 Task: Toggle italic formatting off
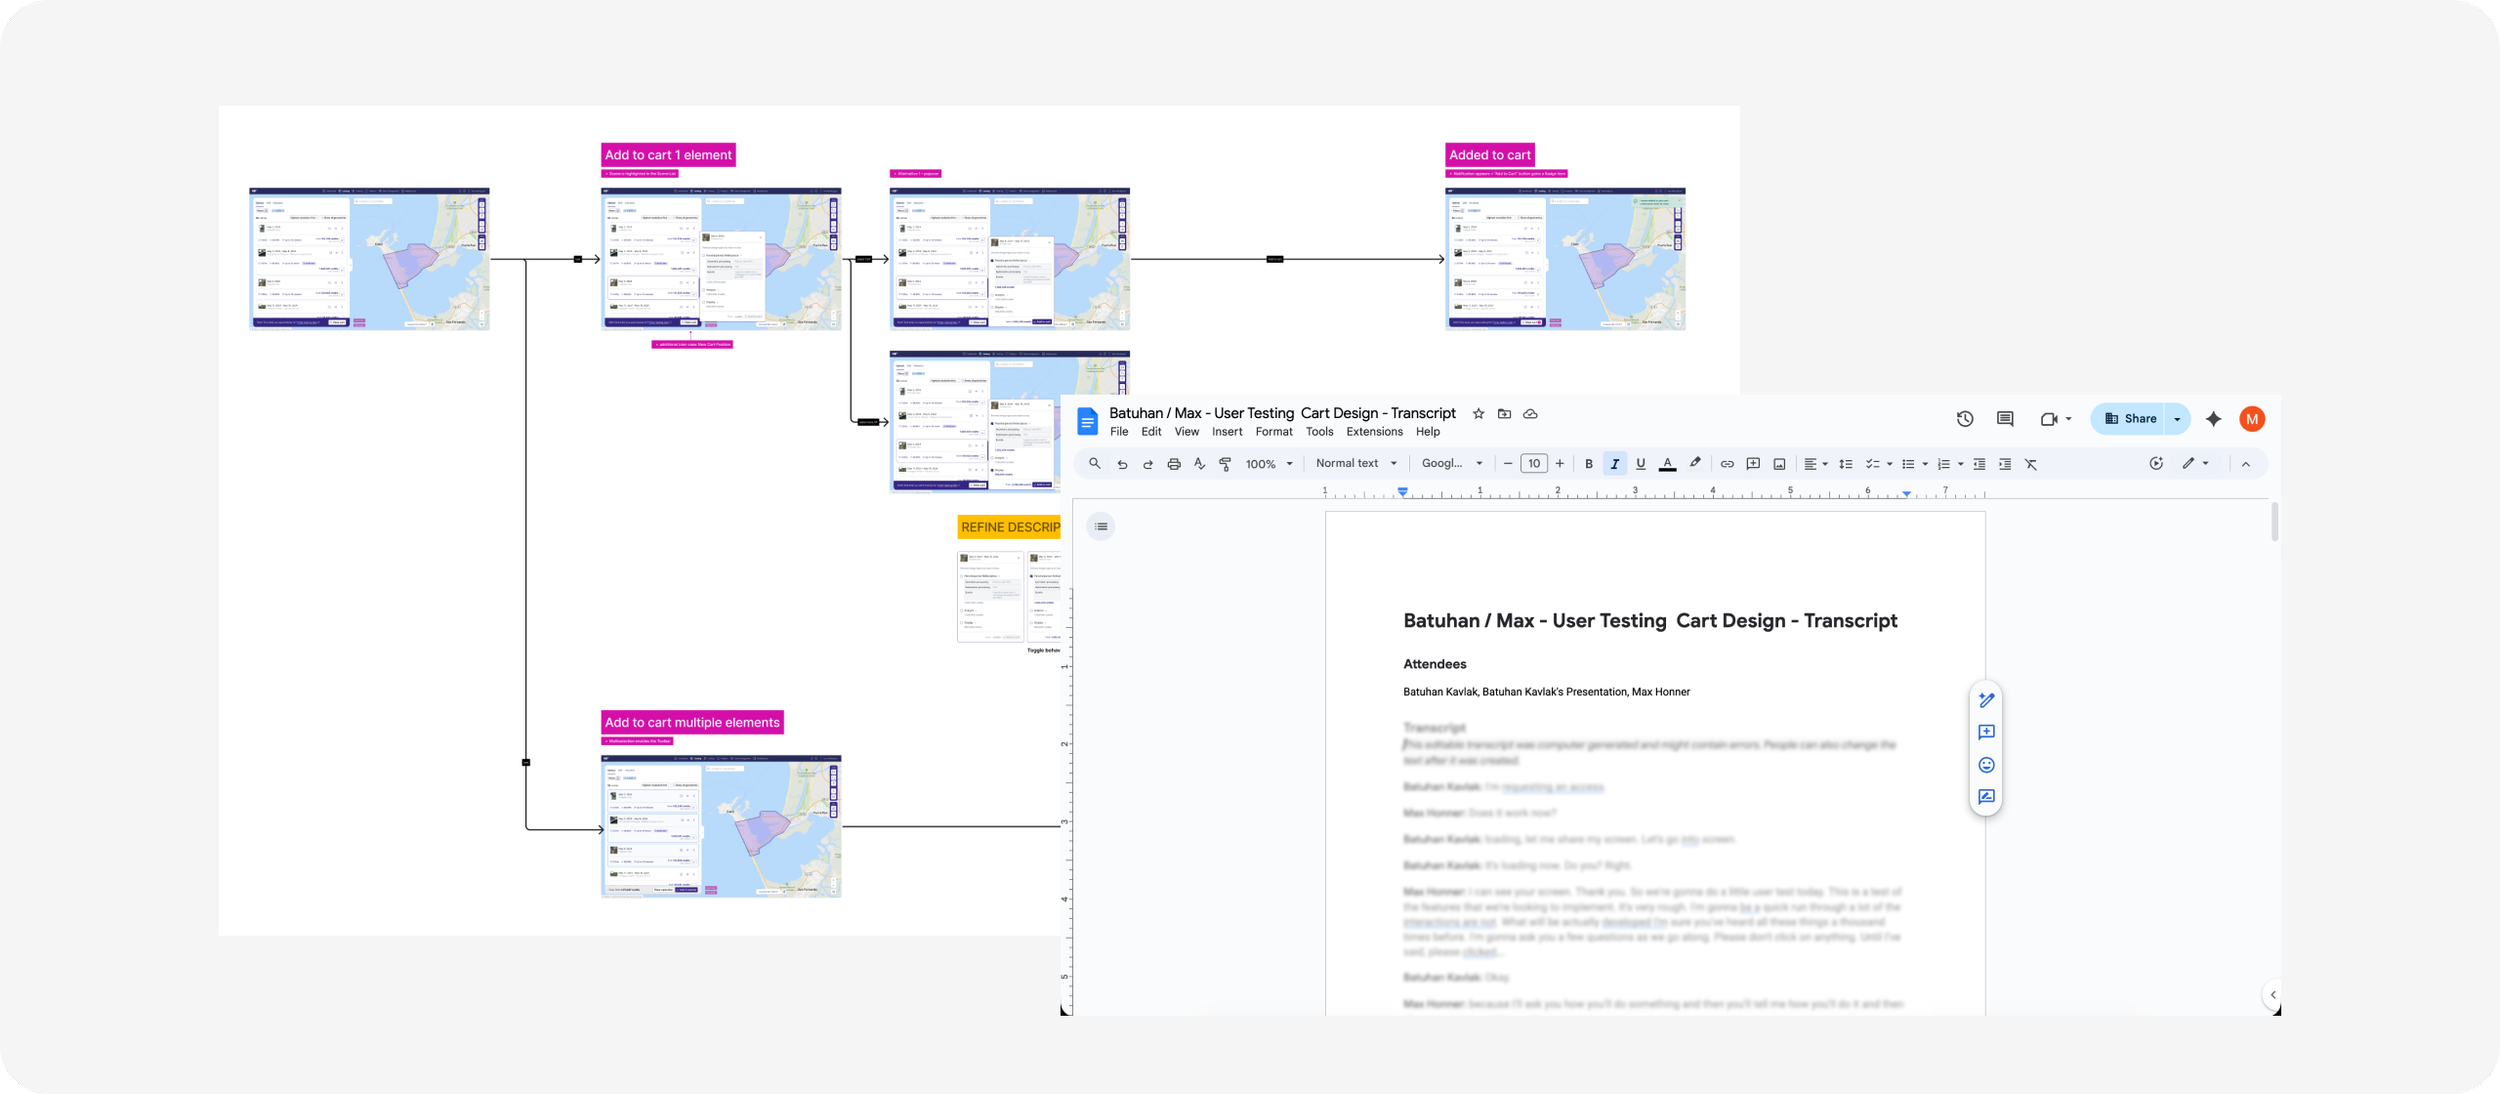1614,464
